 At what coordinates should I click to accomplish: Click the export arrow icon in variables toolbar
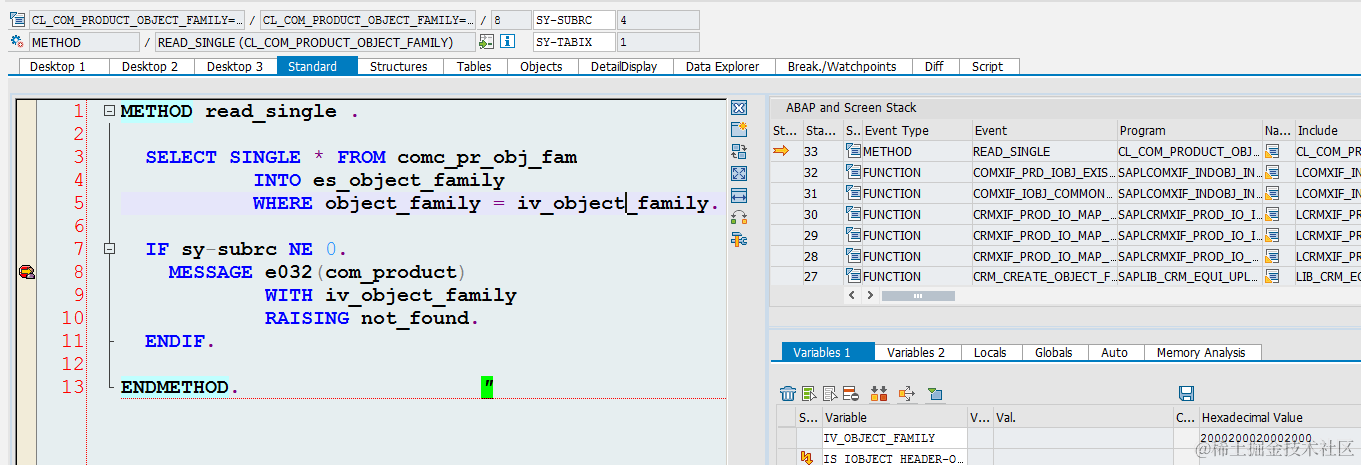pos(906,393)
